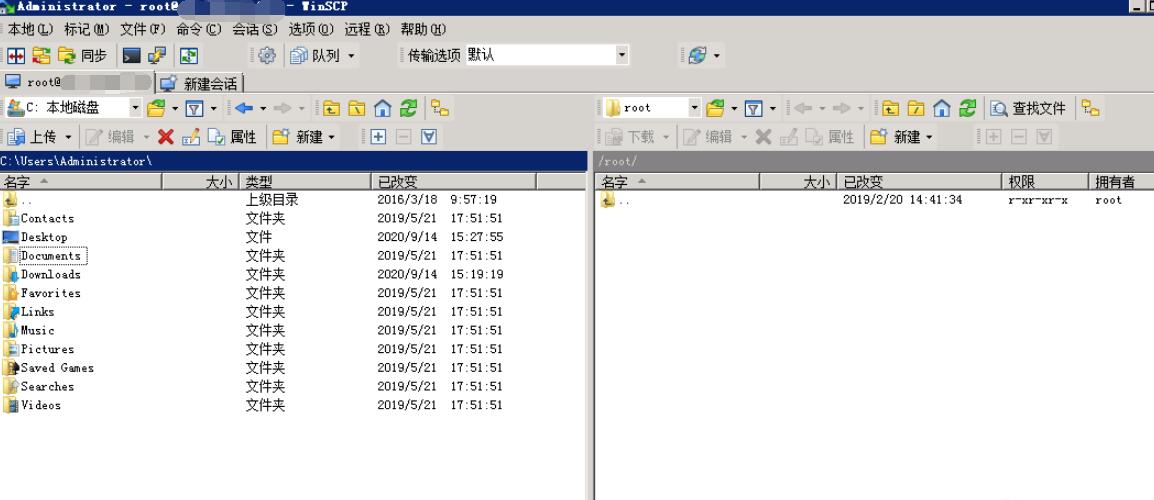Switch to the root@ session tab
Screen dimensions: 1154x500
pyautogui.click(x=78, y=82)
